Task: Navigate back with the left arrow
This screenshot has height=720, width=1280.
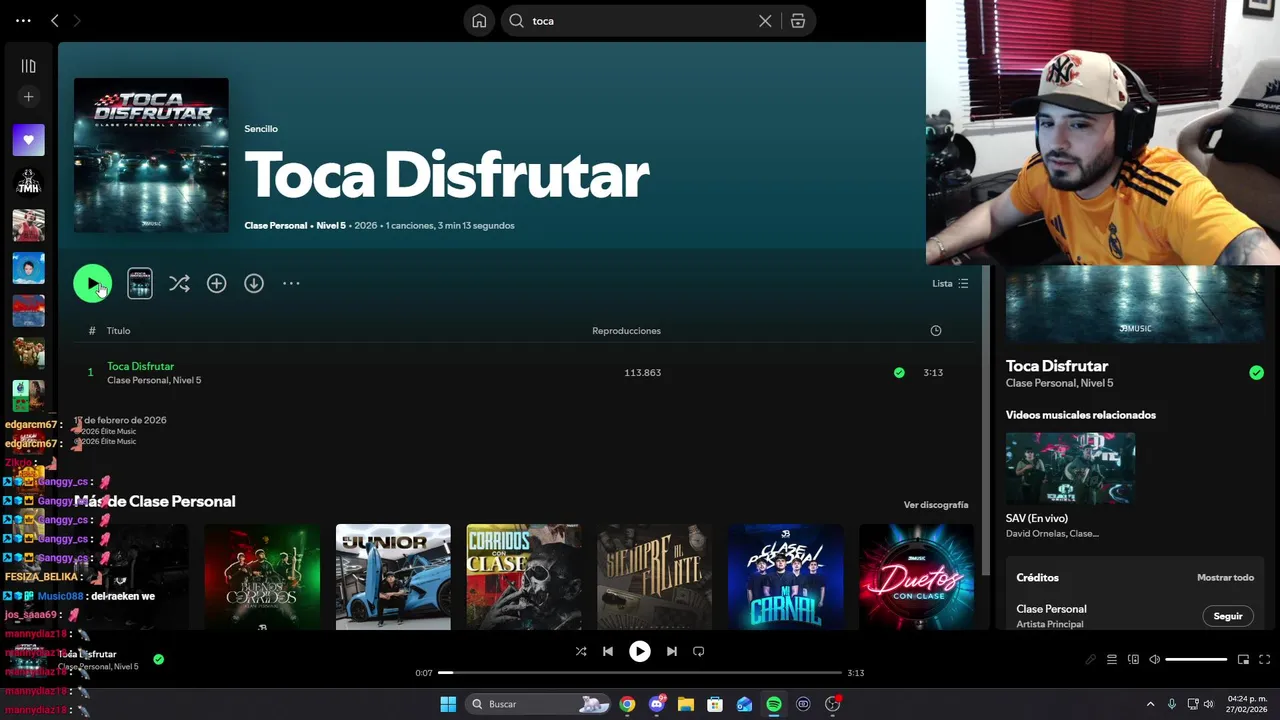Action: click(x=55, y=21)
